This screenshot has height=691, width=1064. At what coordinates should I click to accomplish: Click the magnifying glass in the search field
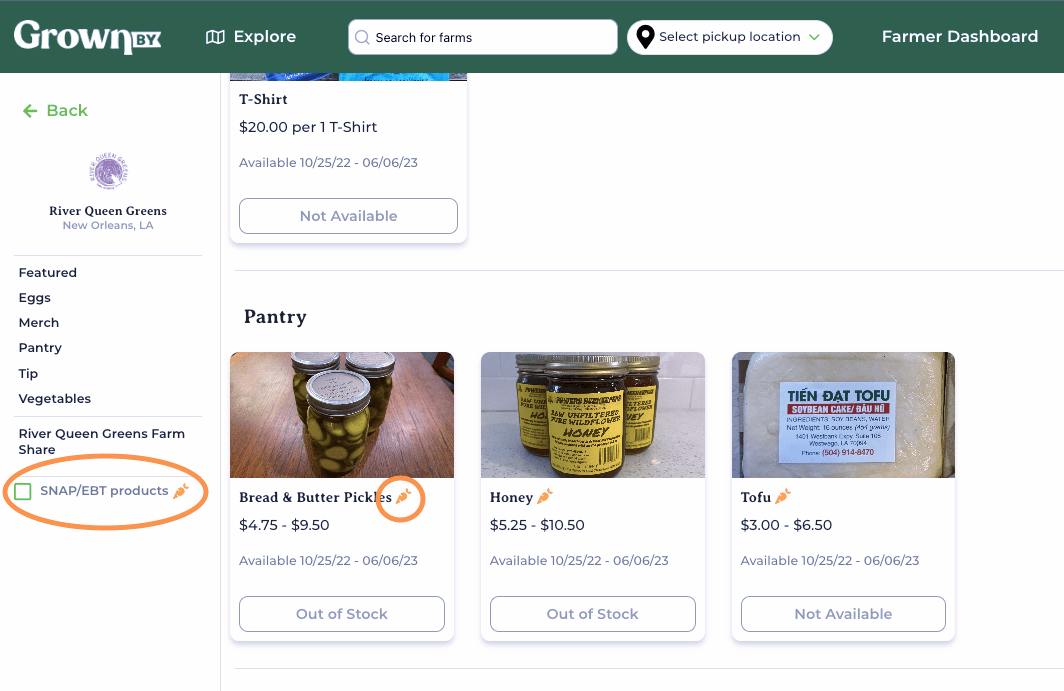click(362, 36)
